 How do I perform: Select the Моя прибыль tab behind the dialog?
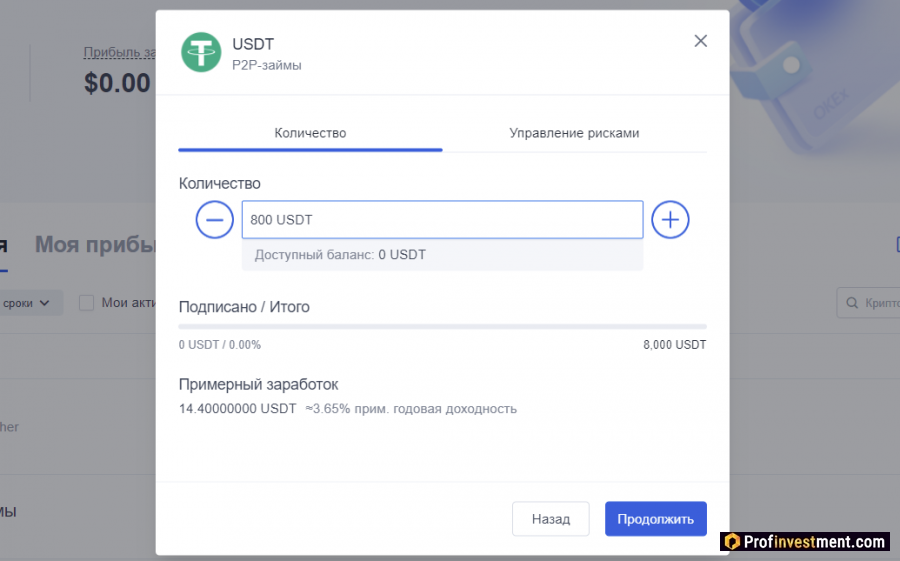[x=95, y=245]
